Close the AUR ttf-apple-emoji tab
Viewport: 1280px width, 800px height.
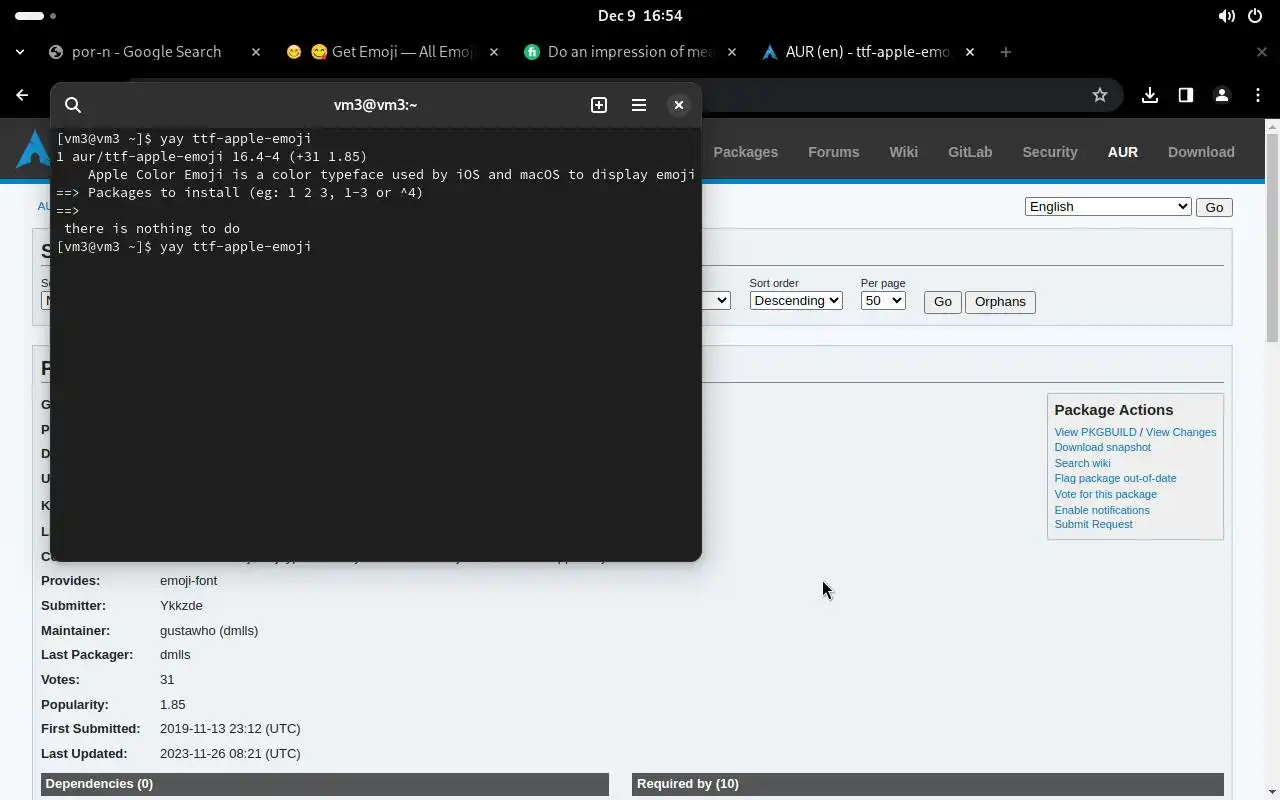(970, 52)
